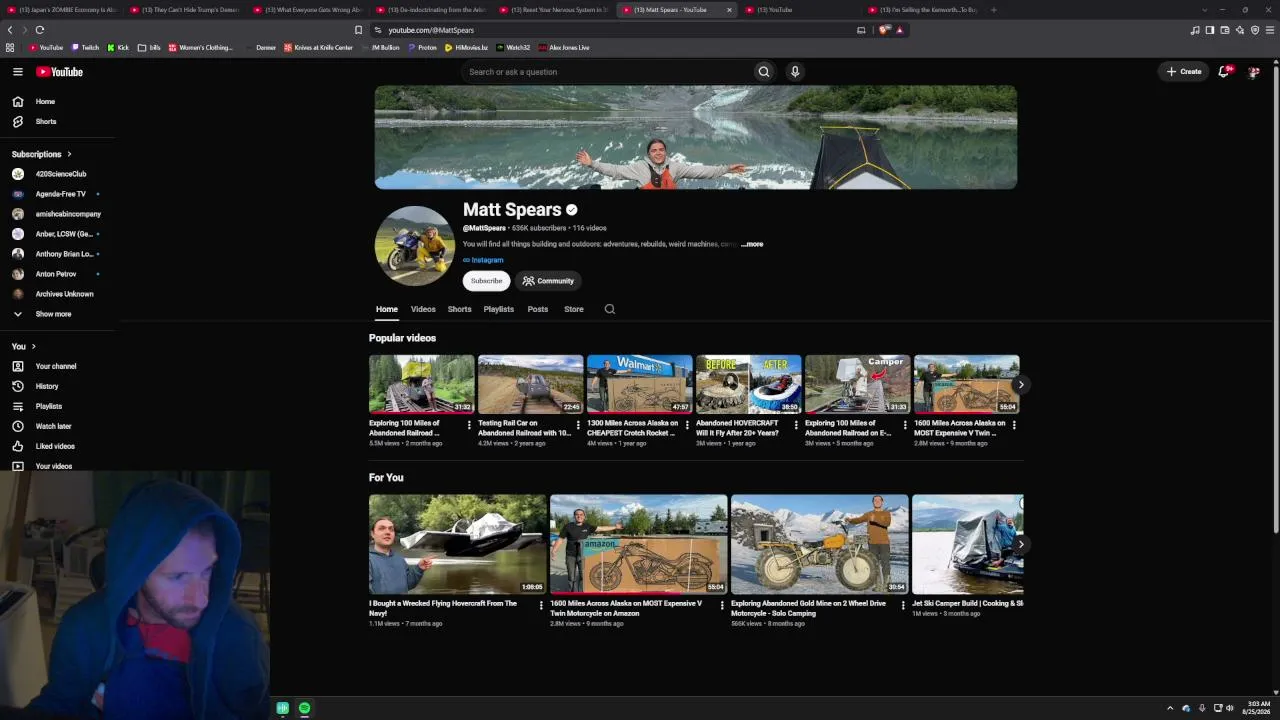
Task: Open the Abandoned HOVERCRAFT video thumbnail
Action: [x=749, y=384]
